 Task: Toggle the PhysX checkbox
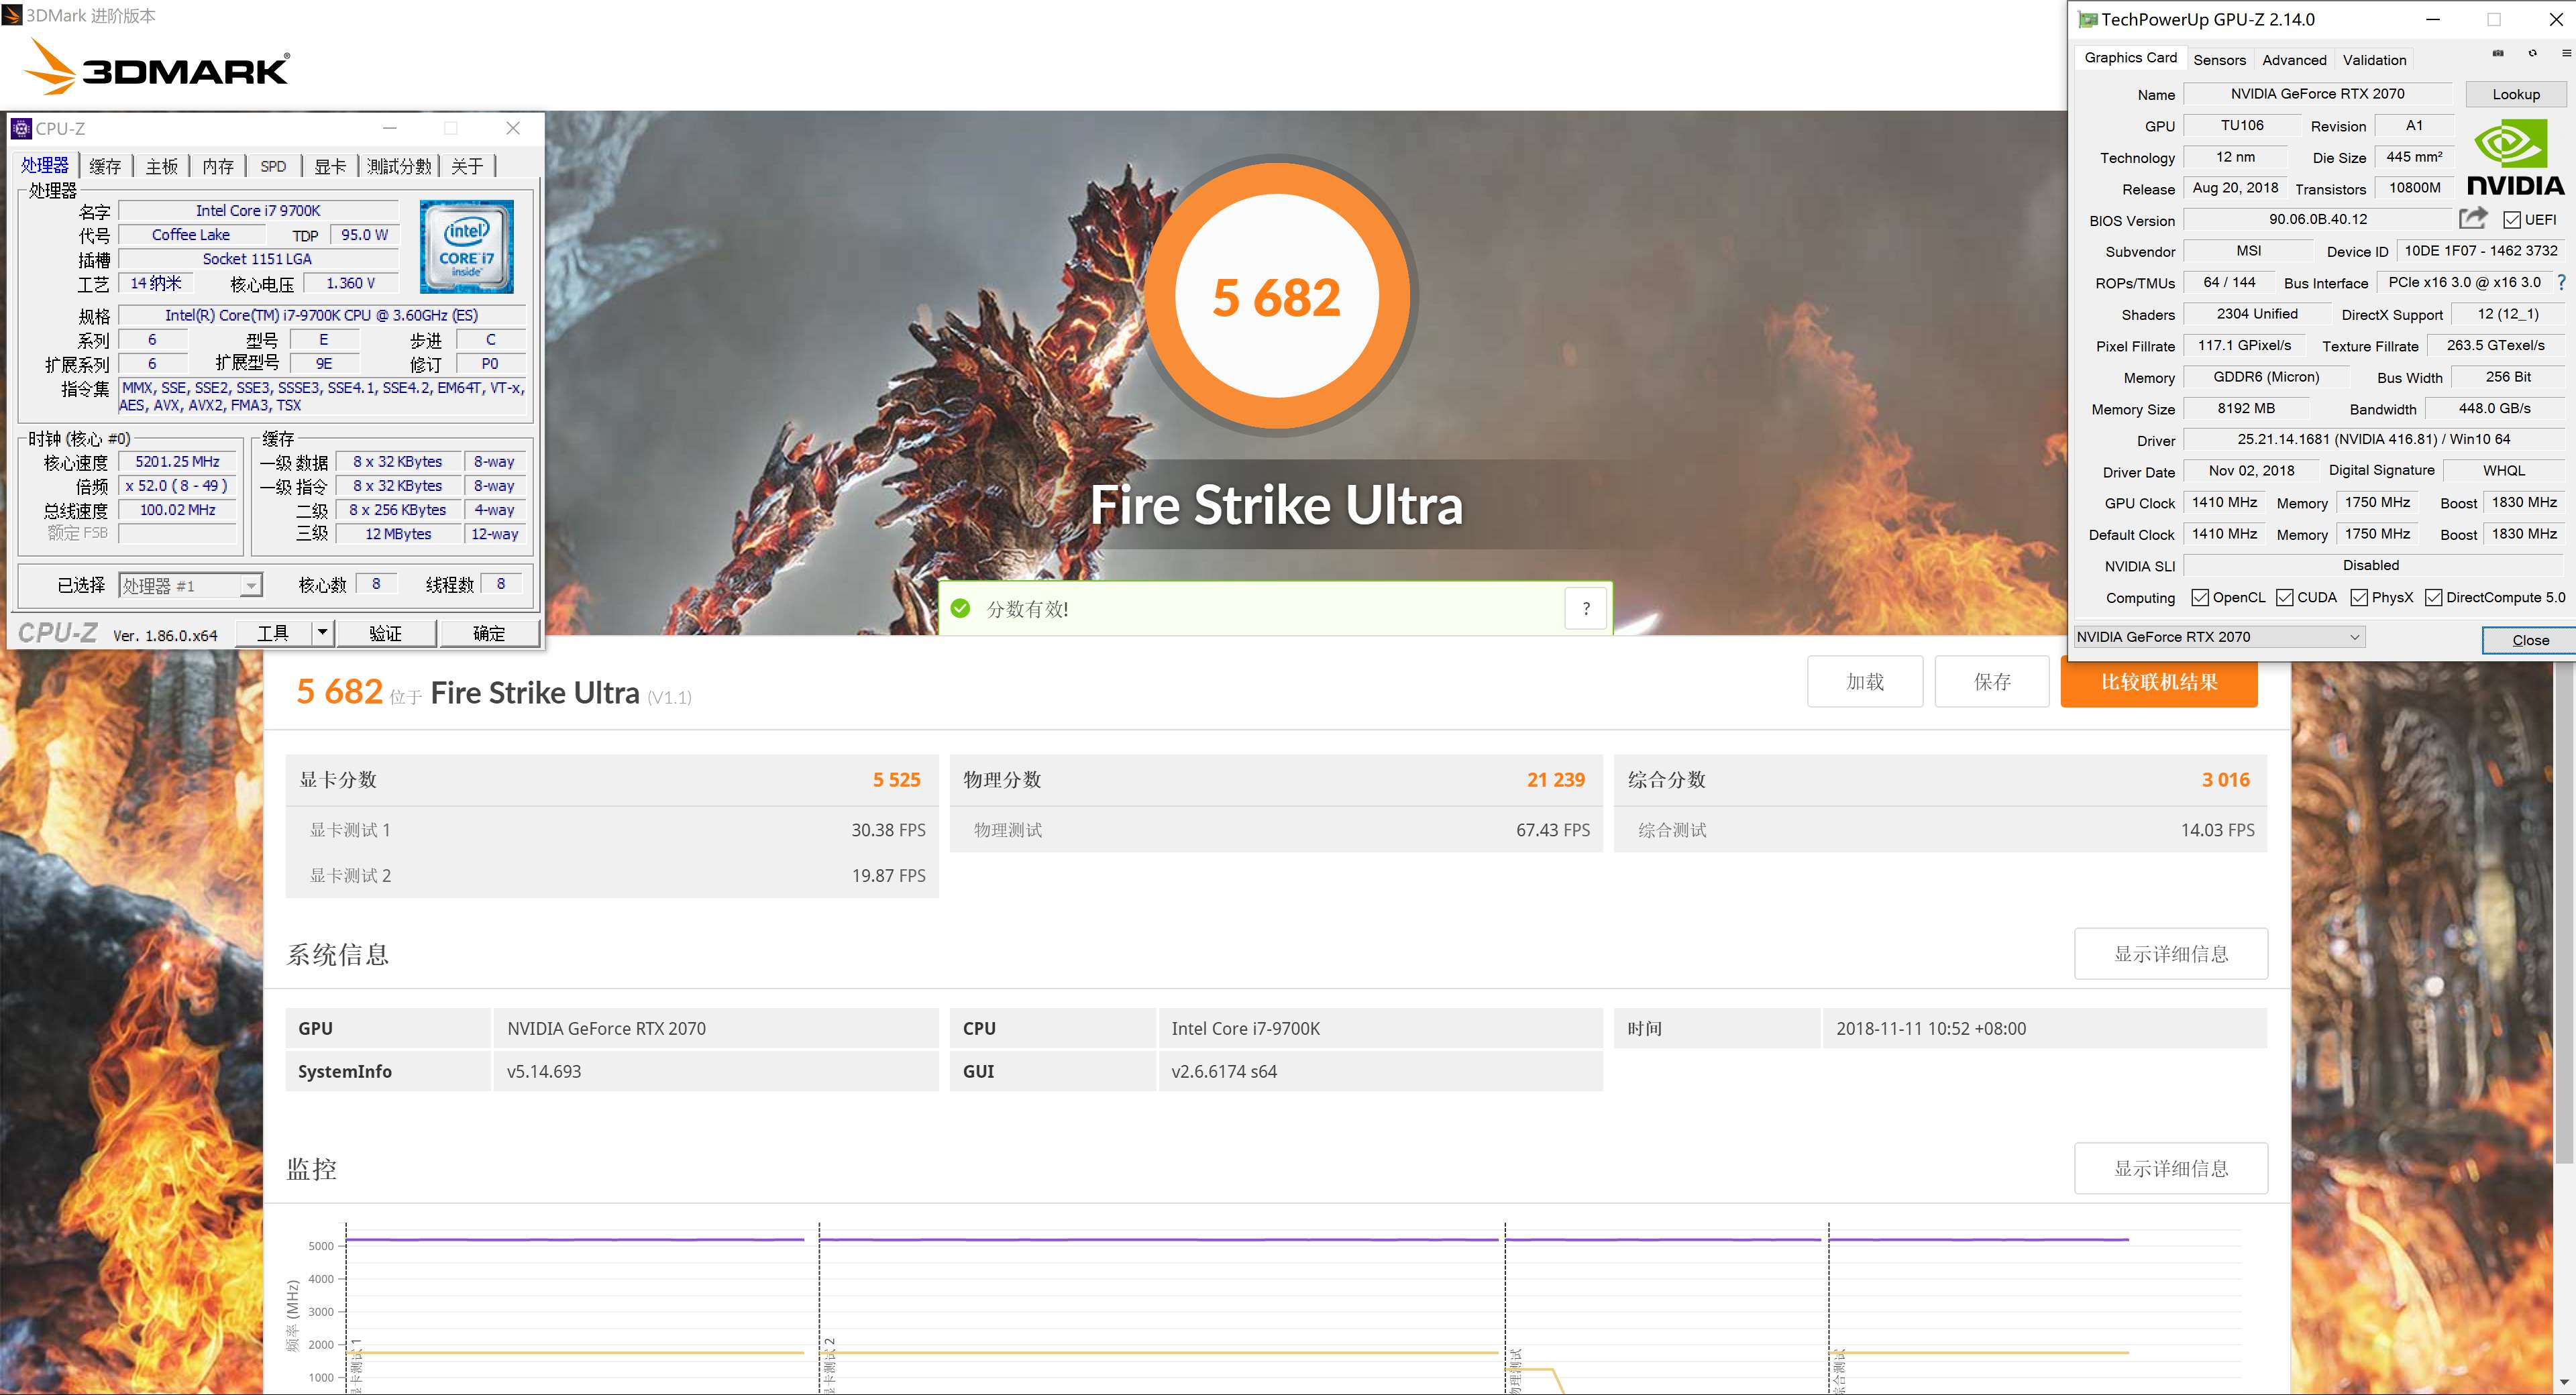pyautogui.click(x=2358, y=597)
